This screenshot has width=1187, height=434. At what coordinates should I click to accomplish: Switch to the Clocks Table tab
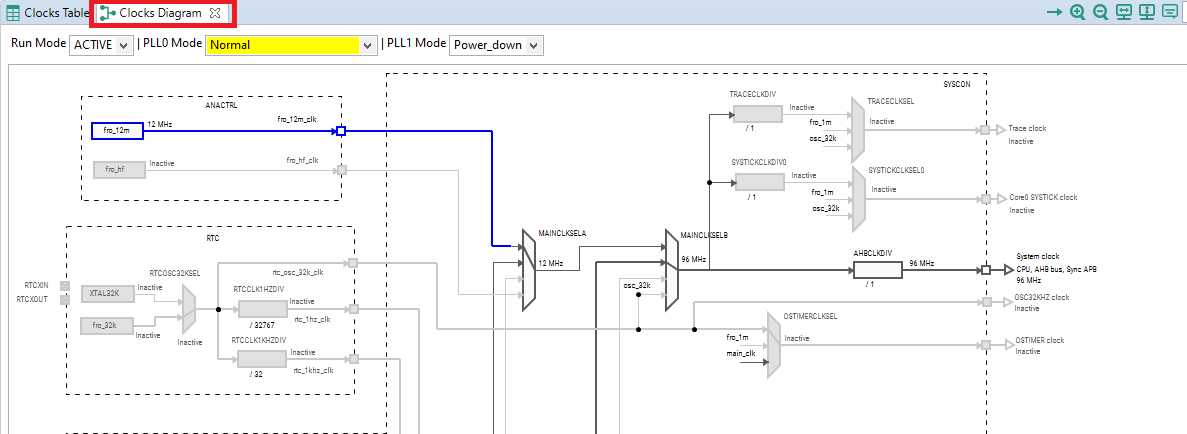tap(47, 14)
